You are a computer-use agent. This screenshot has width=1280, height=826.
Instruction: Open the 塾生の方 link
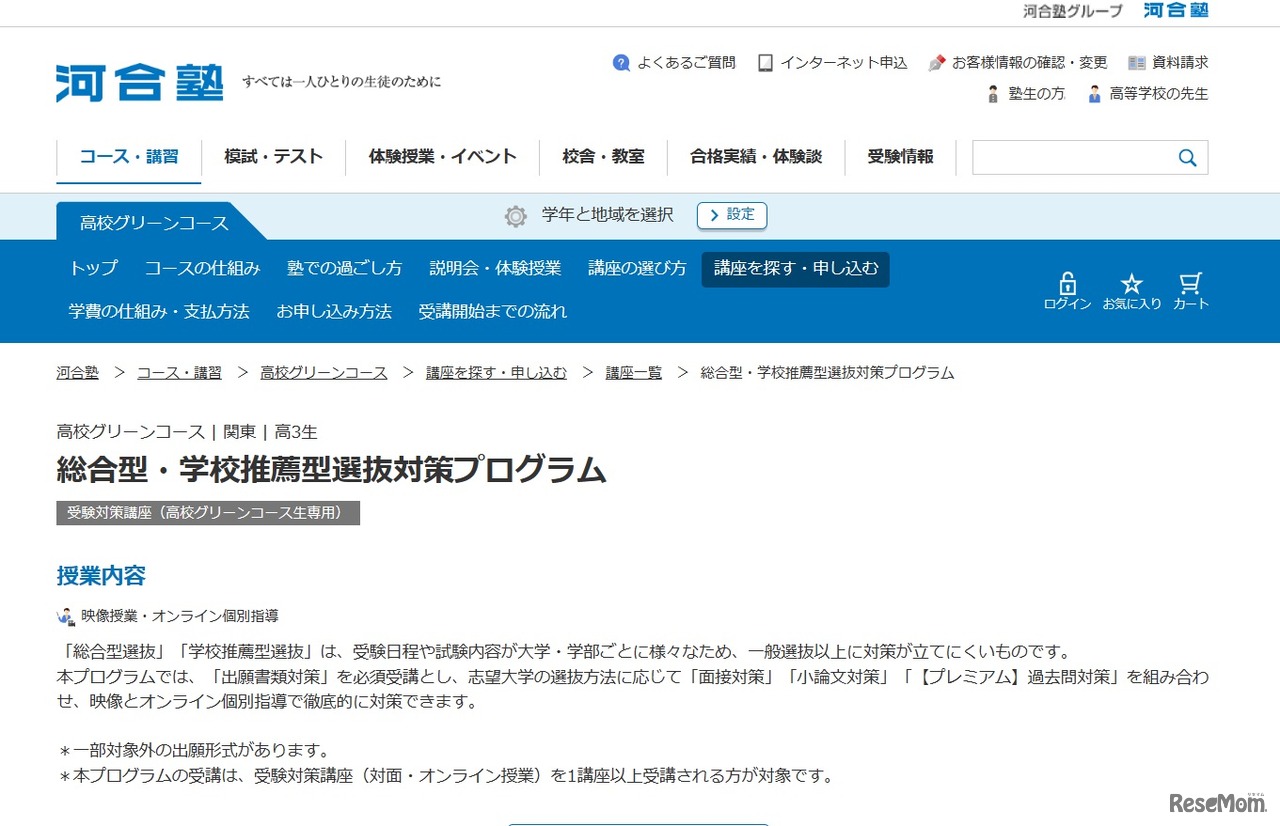coord(1036,94)
